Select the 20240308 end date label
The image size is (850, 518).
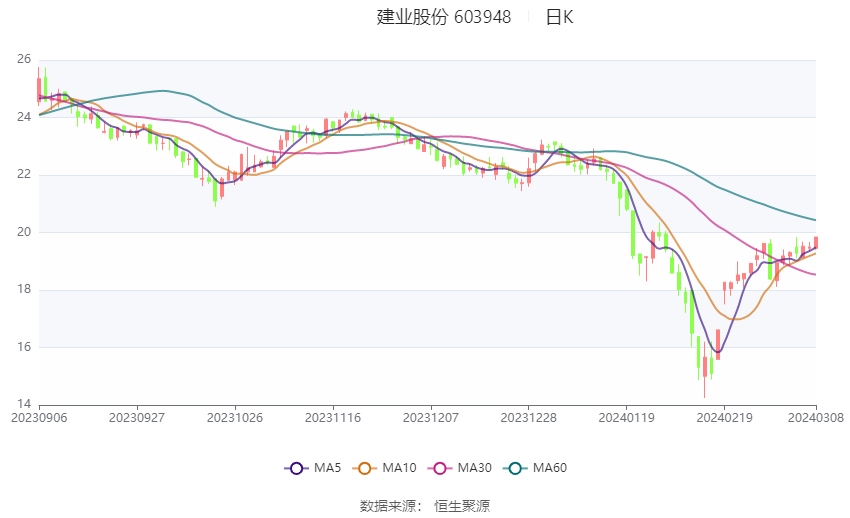coord(816,417)
